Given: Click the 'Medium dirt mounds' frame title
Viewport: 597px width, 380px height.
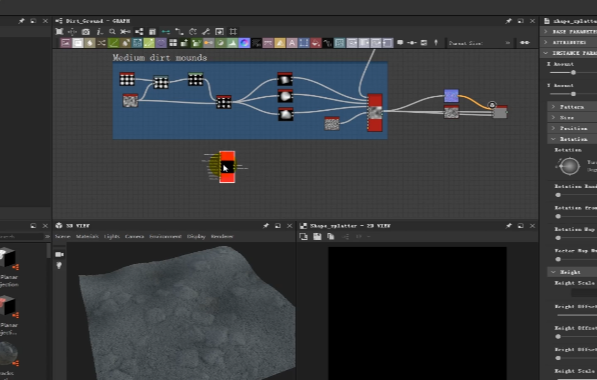Looking at the screenshot, I should 160,57.
